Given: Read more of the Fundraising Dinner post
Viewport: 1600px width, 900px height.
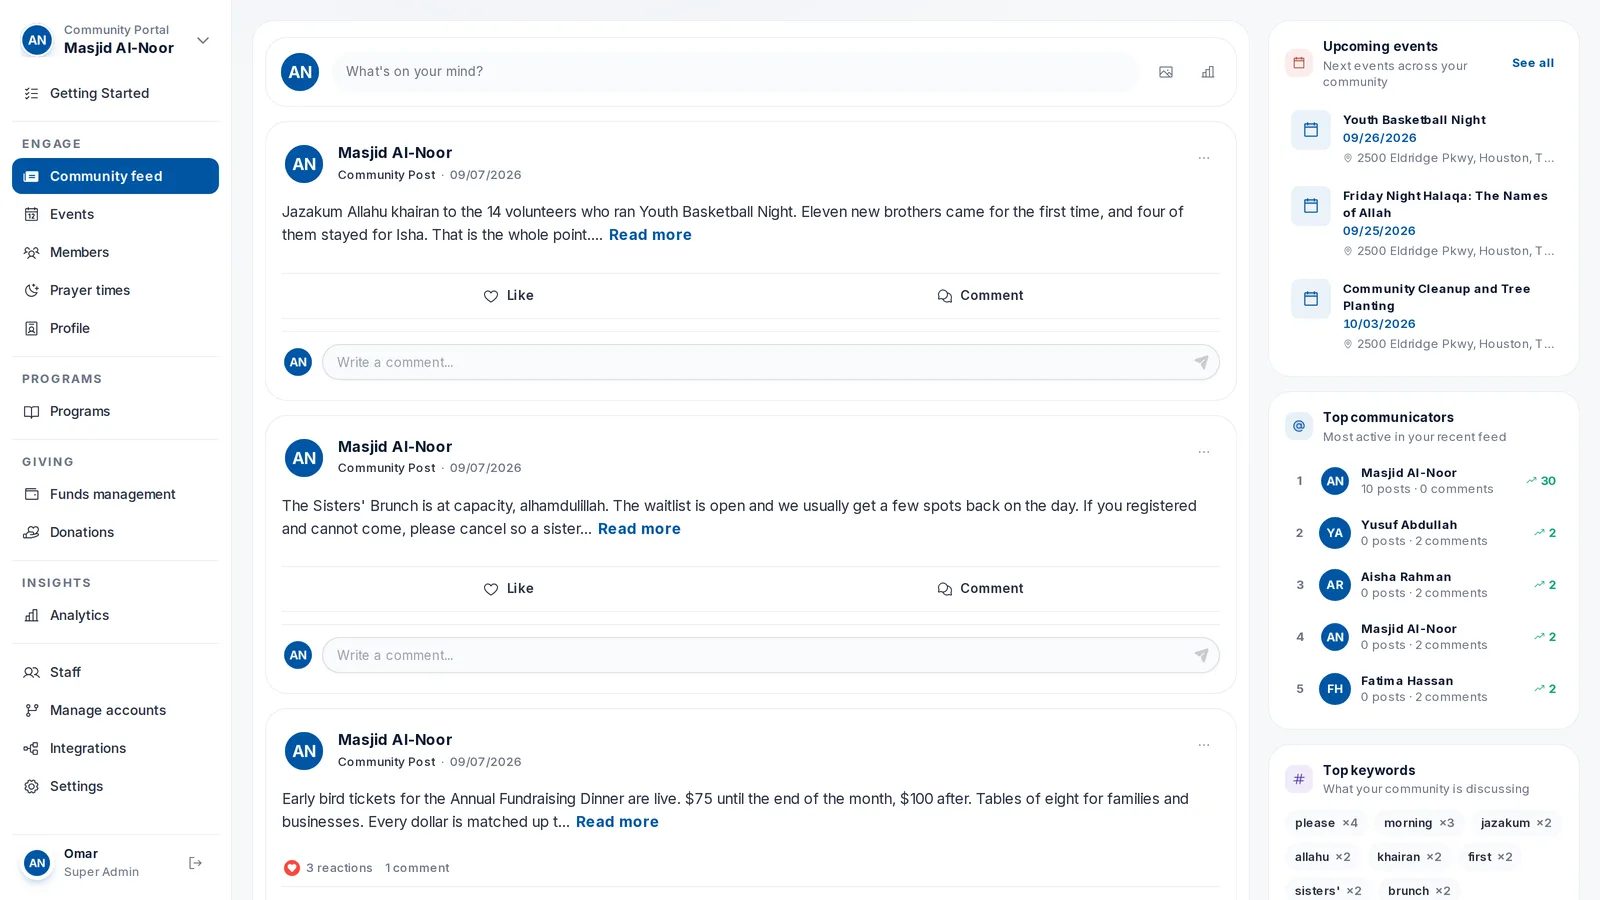Looking at the screenshot, I should pos(617,822).
